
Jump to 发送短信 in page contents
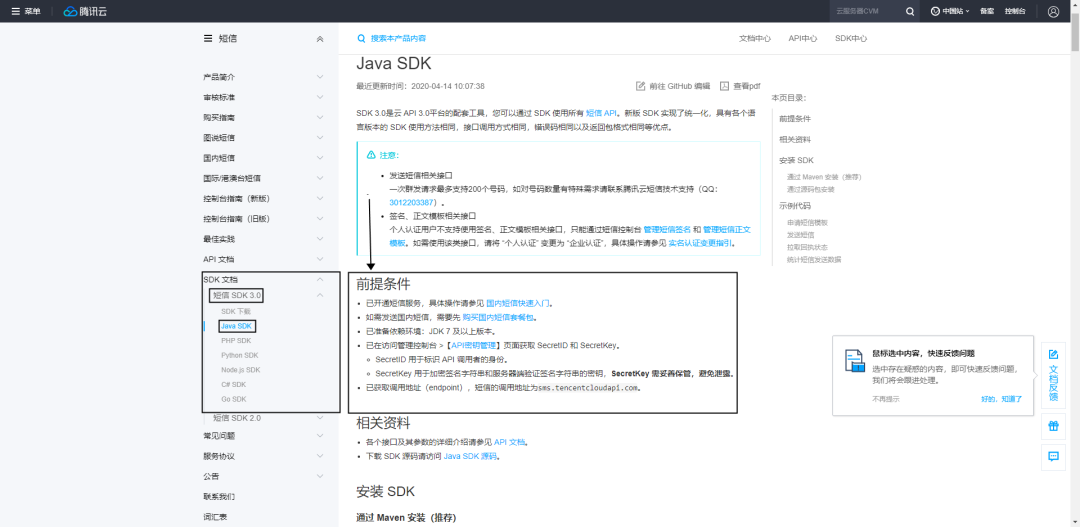click(x=800, y=235)
